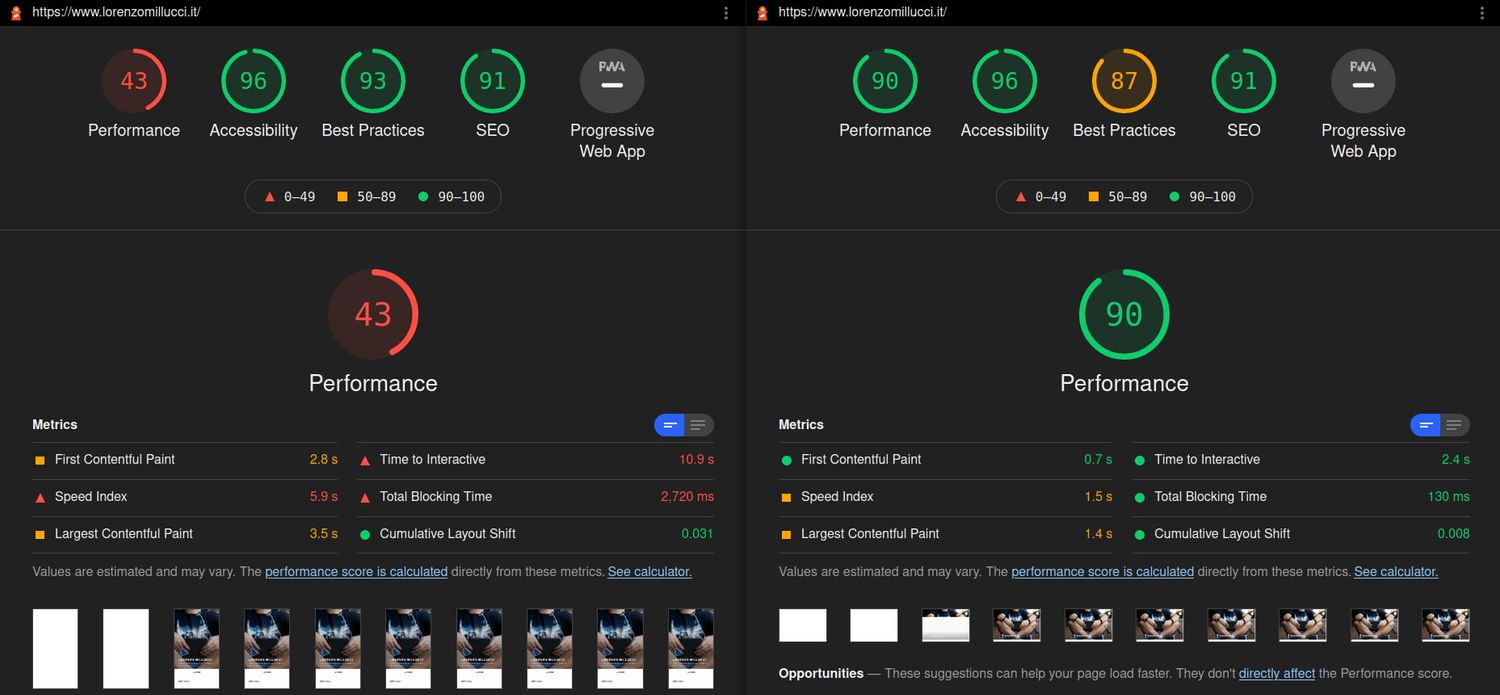
Task: Open the left 'performance score is calculated' link
Action: (x=356, y=572)
